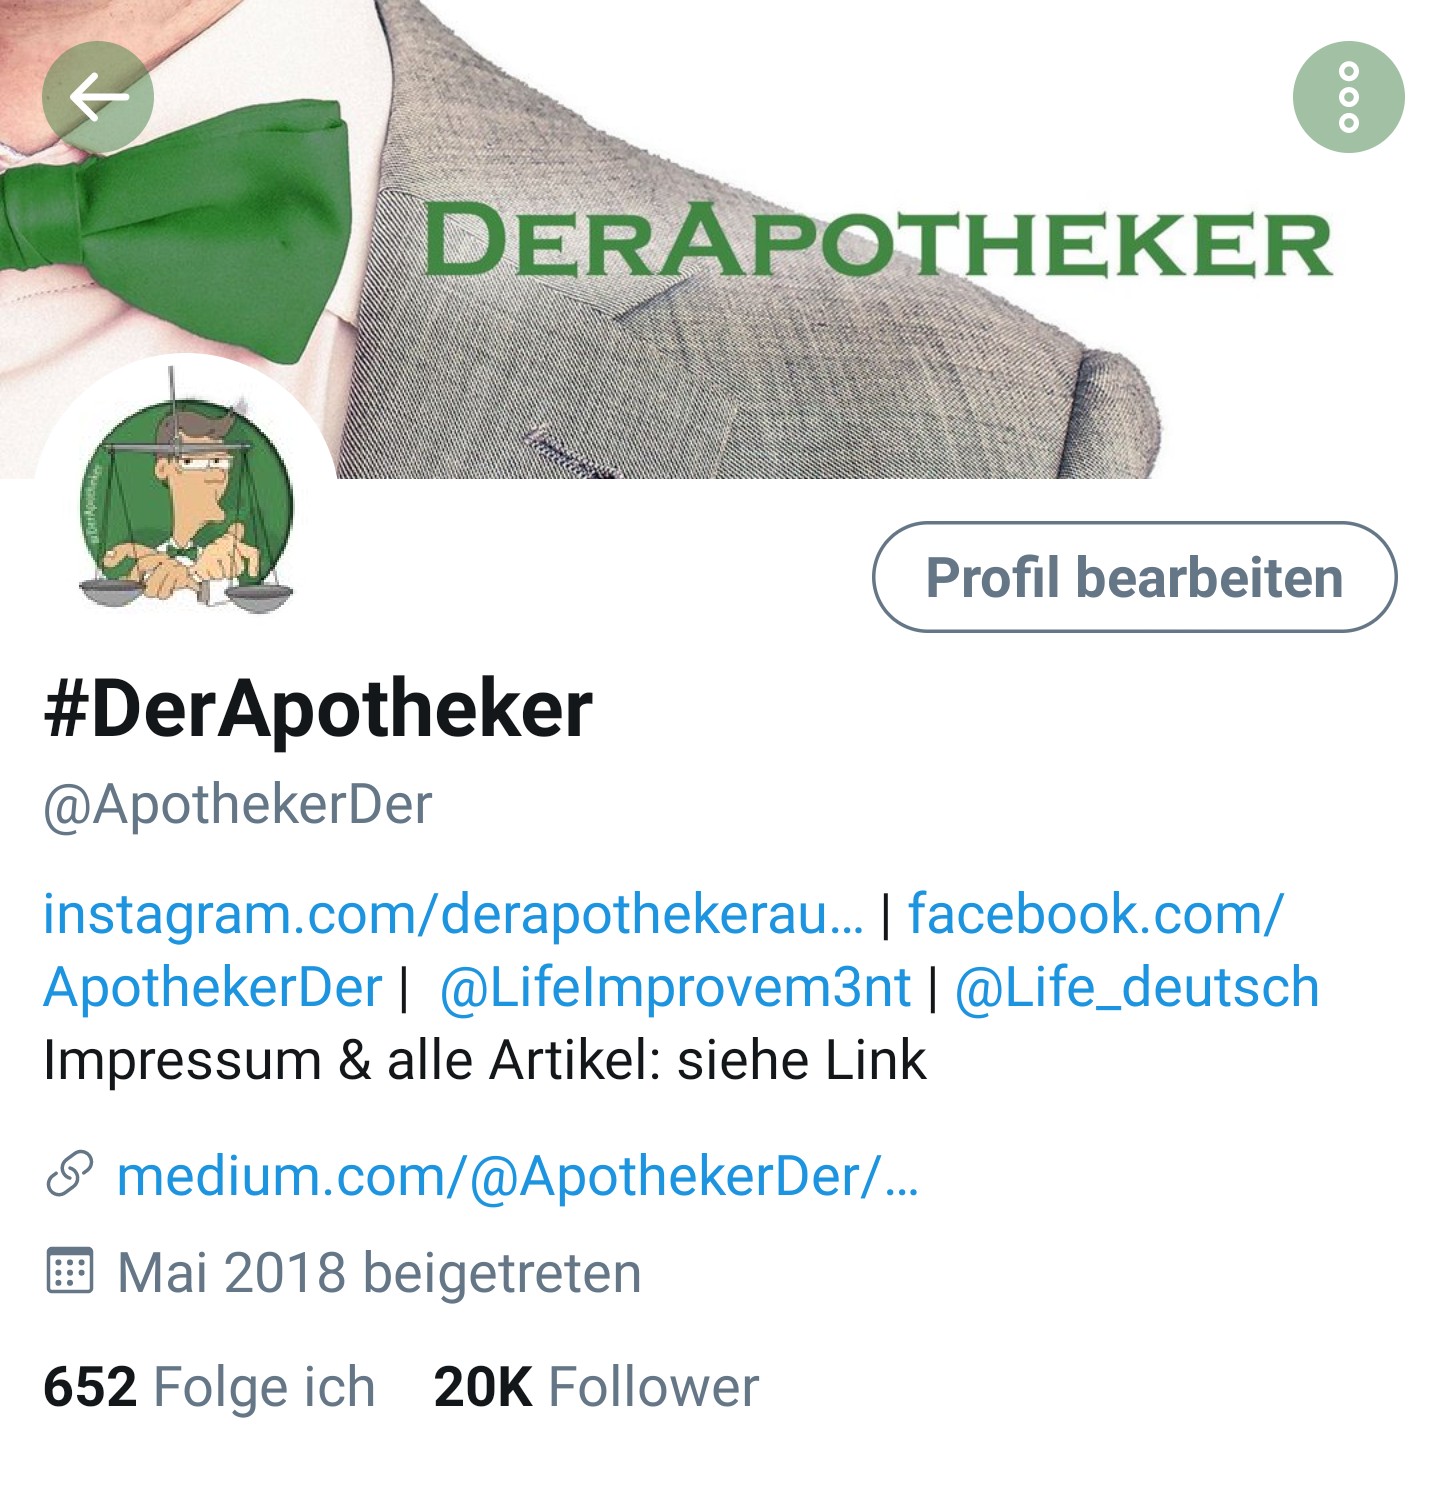Show the 20K Follower list
Viewport: 1440px width, 1499px height.
point(596,1387)
